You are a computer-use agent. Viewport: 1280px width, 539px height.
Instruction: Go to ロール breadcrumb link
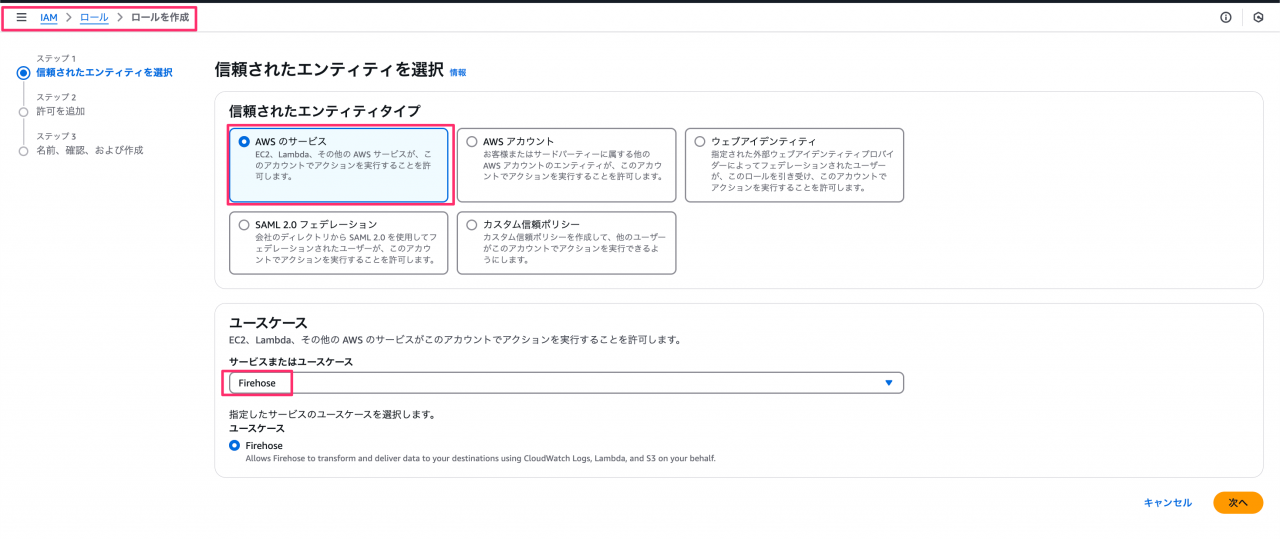pyautogui.click(x=94, y=17)
